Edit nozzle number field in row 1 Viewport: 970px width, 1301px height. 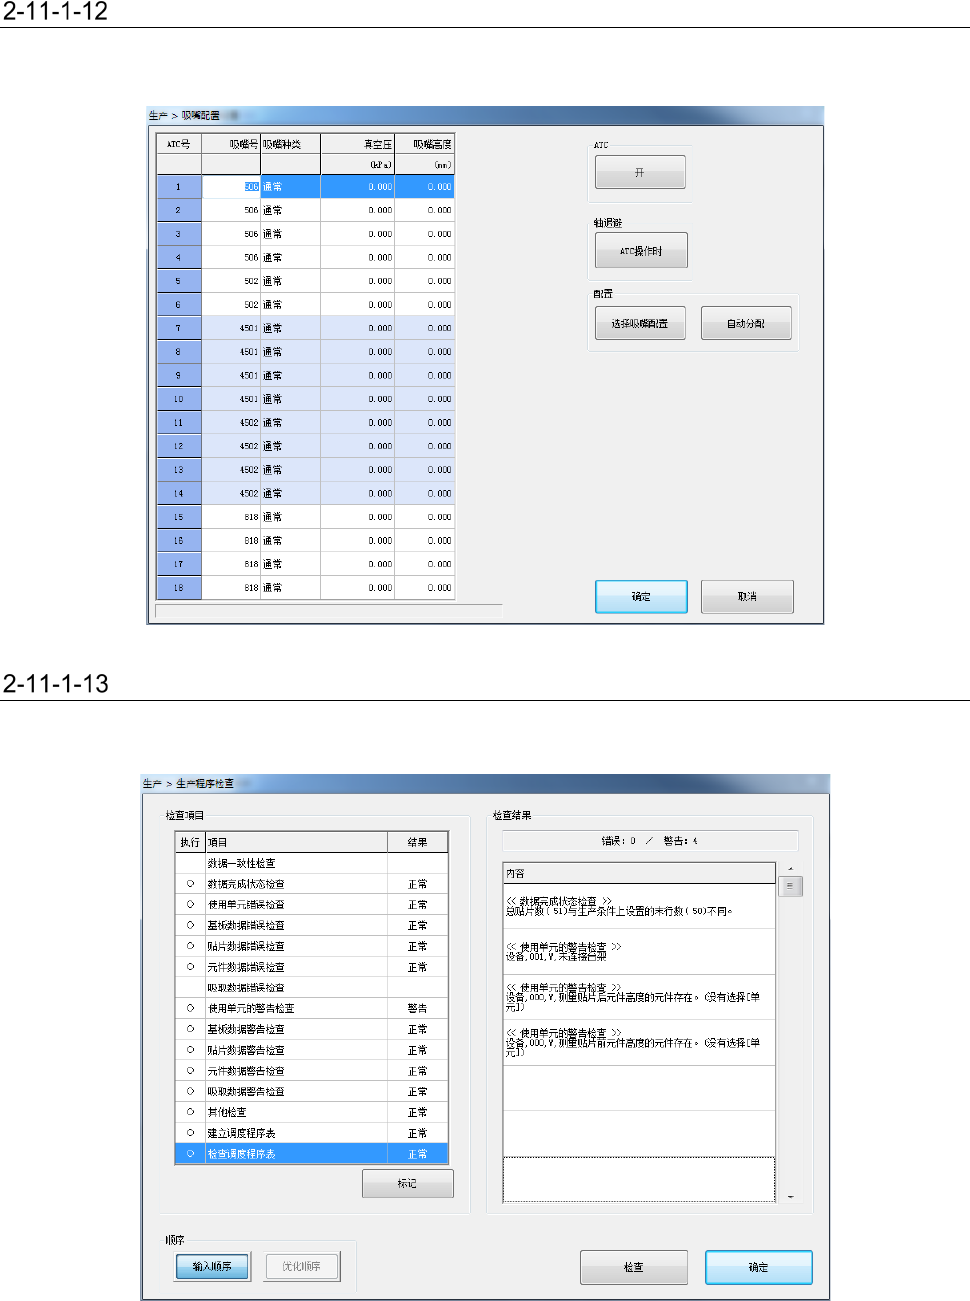(231, 186)
